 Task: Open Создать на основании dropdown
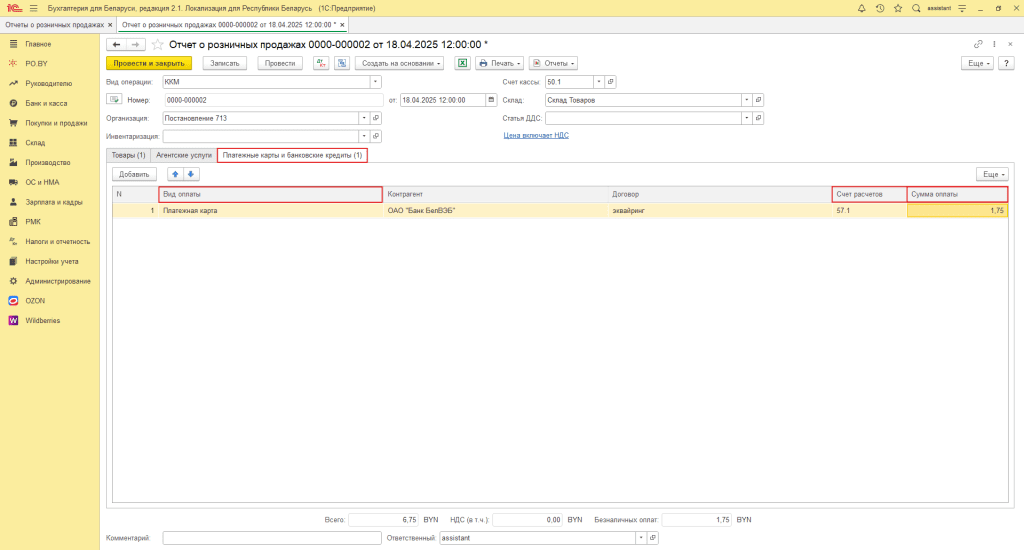(x=400, y=63)
